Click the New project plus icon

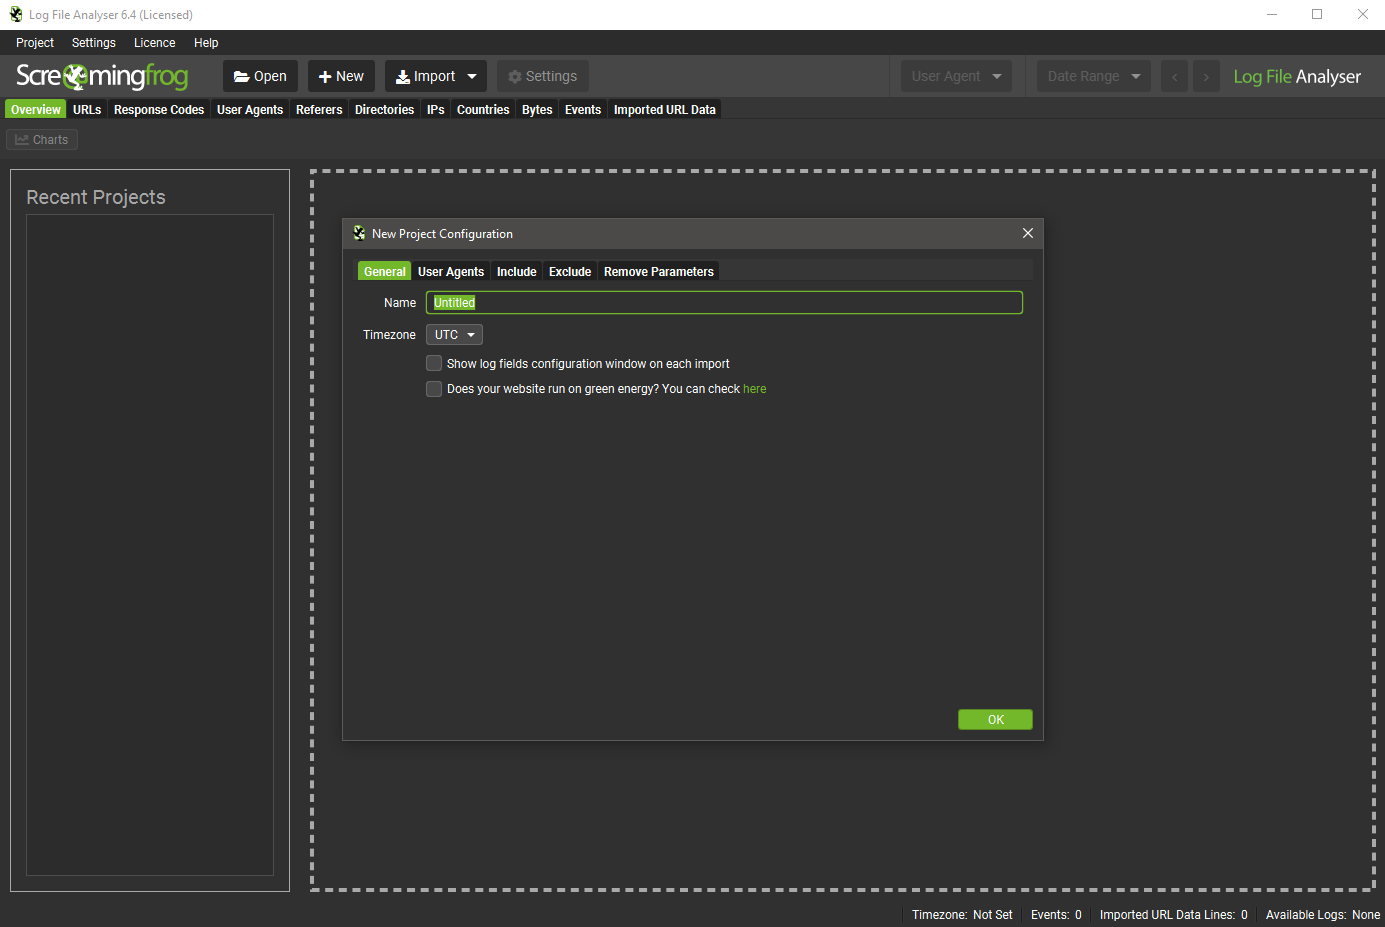pos(325,77)
